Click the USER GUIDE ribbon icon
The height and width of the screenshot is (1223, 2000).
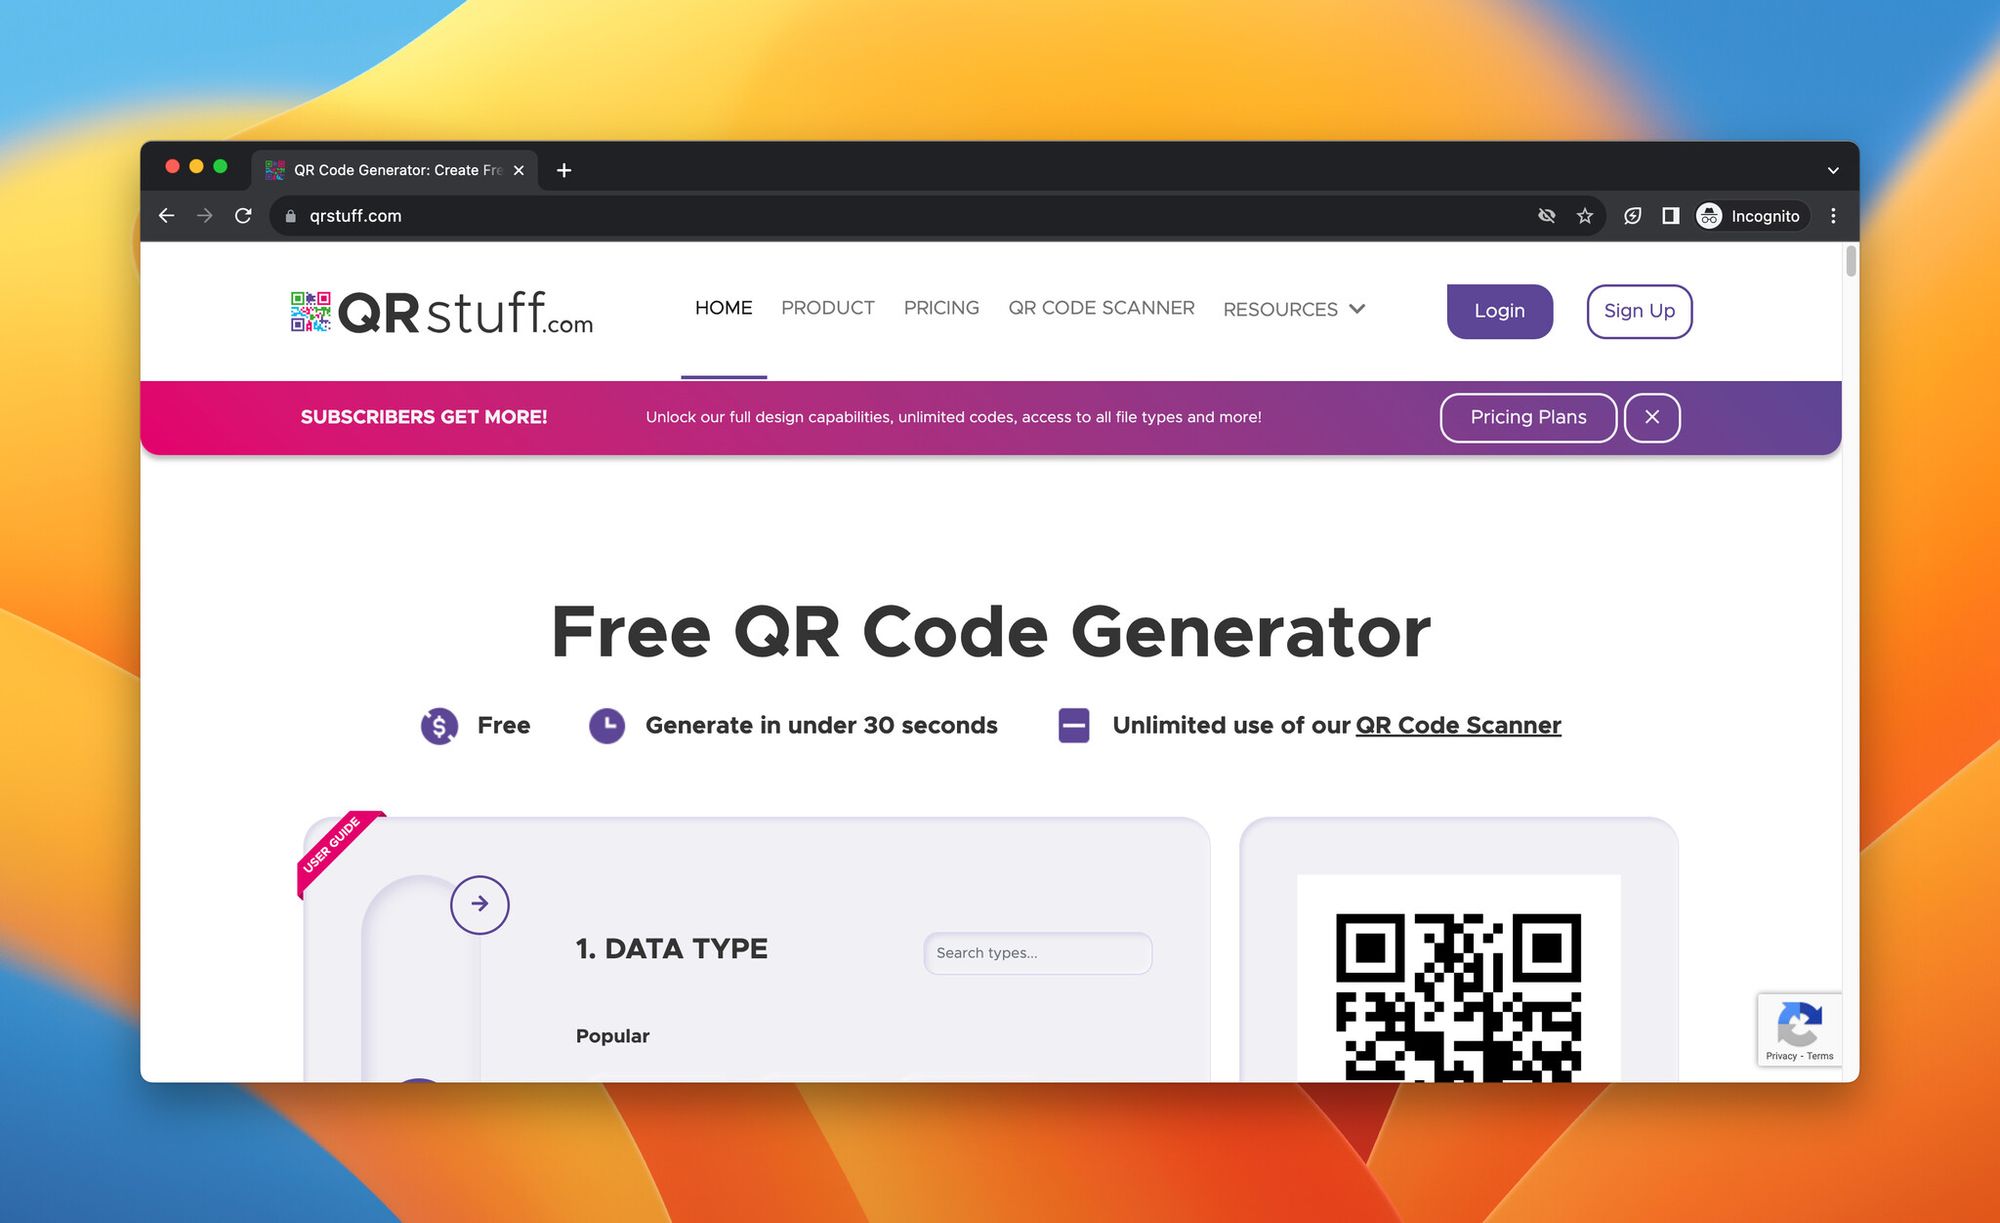(x=331, y=844)
